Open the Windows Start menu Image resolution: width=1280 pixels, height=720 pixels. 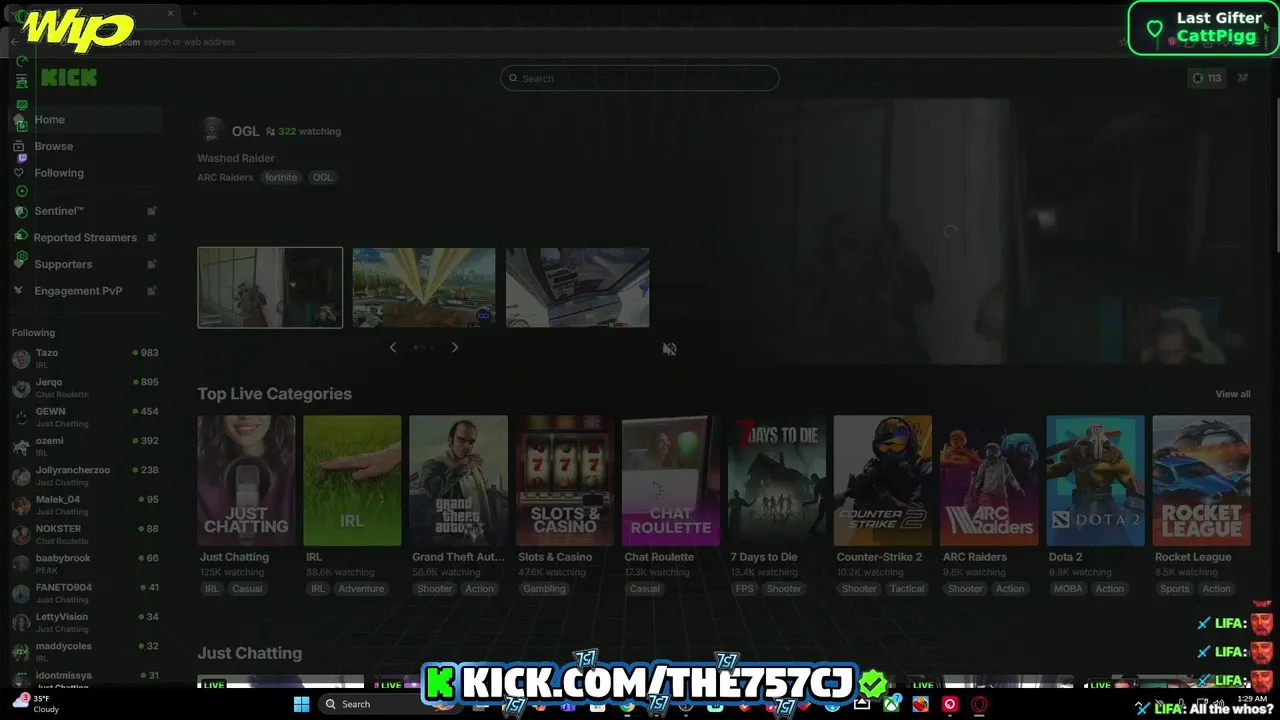click(x=301, y=704)
